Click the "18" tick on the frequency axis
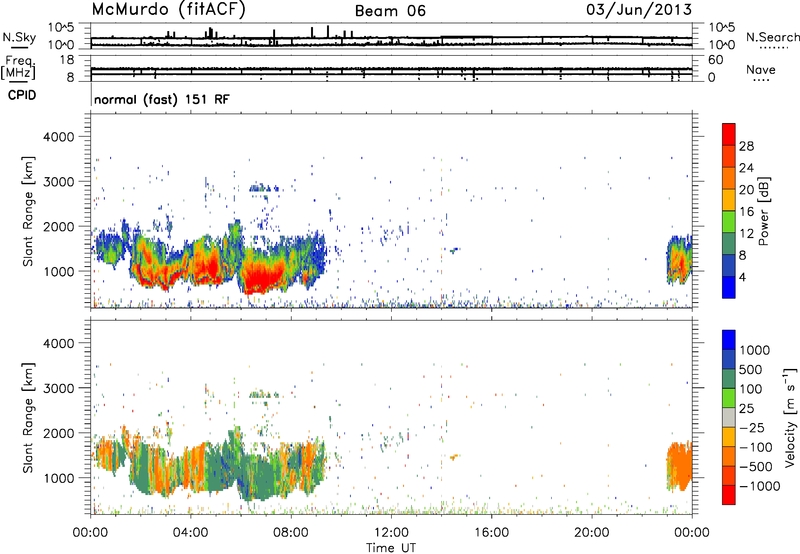Viewport: 800px width, 554px height. point(67,60)
